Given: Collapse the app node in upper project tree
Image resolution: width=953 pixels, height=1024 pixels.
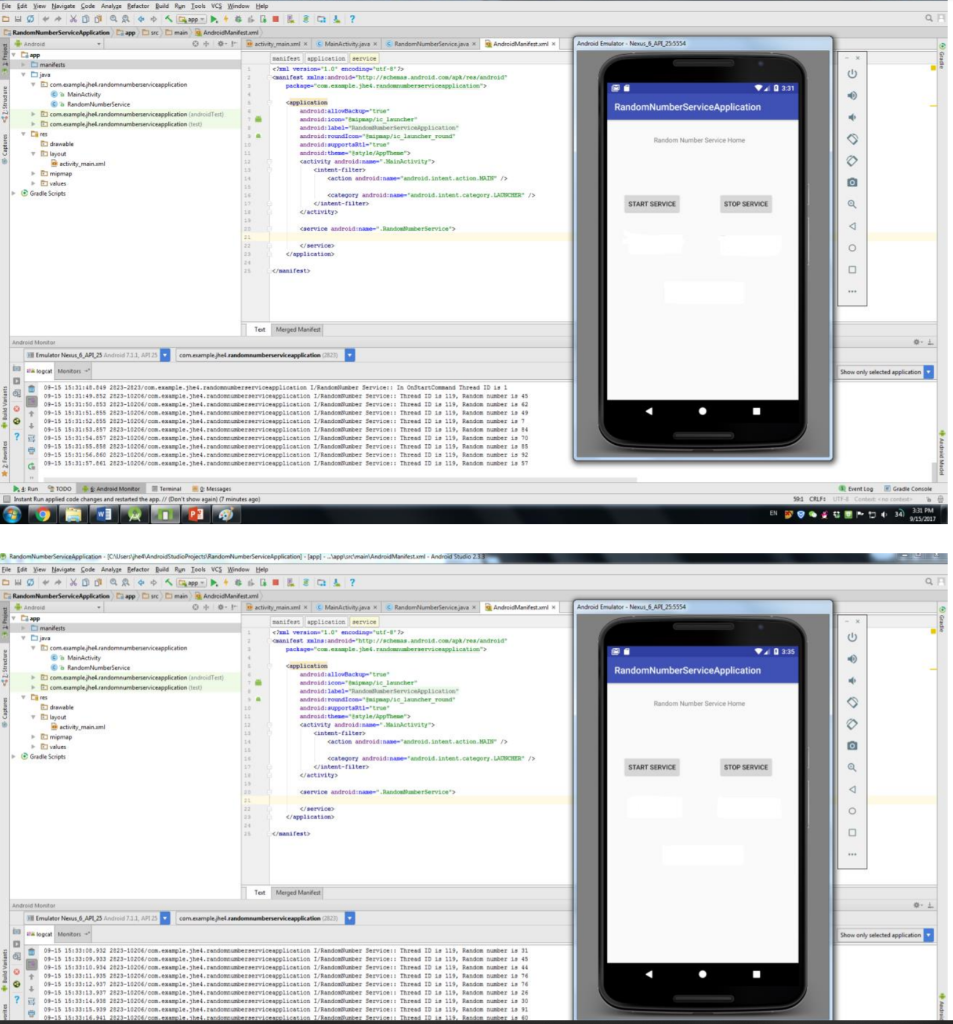Looking at the screenshot, I should (14, 55).
